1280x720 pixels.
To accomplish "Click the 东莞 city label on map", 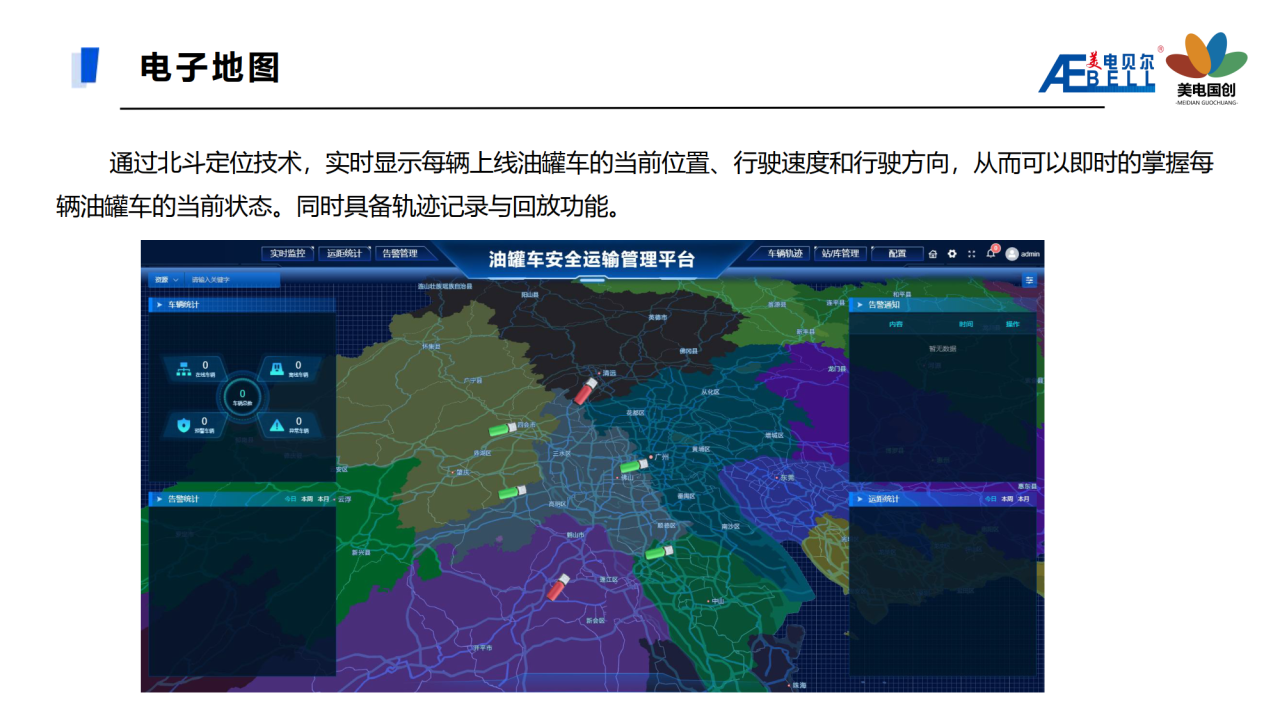I will [x=786, y=477].
